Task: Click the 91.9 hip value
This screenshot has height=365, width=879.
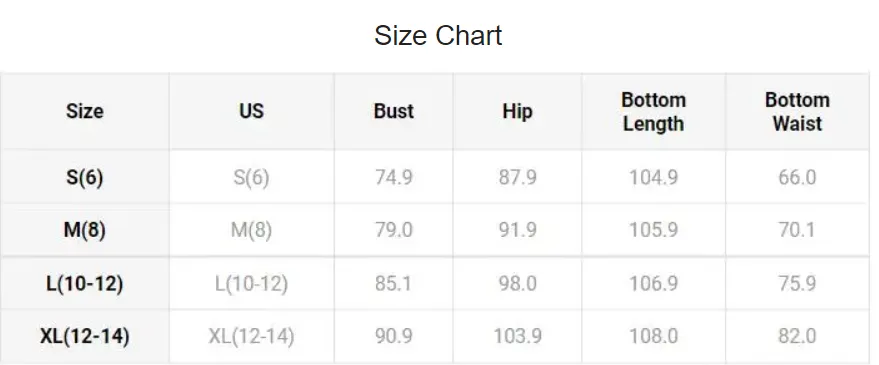Action: pyautogui.click(x=517, y=230)
